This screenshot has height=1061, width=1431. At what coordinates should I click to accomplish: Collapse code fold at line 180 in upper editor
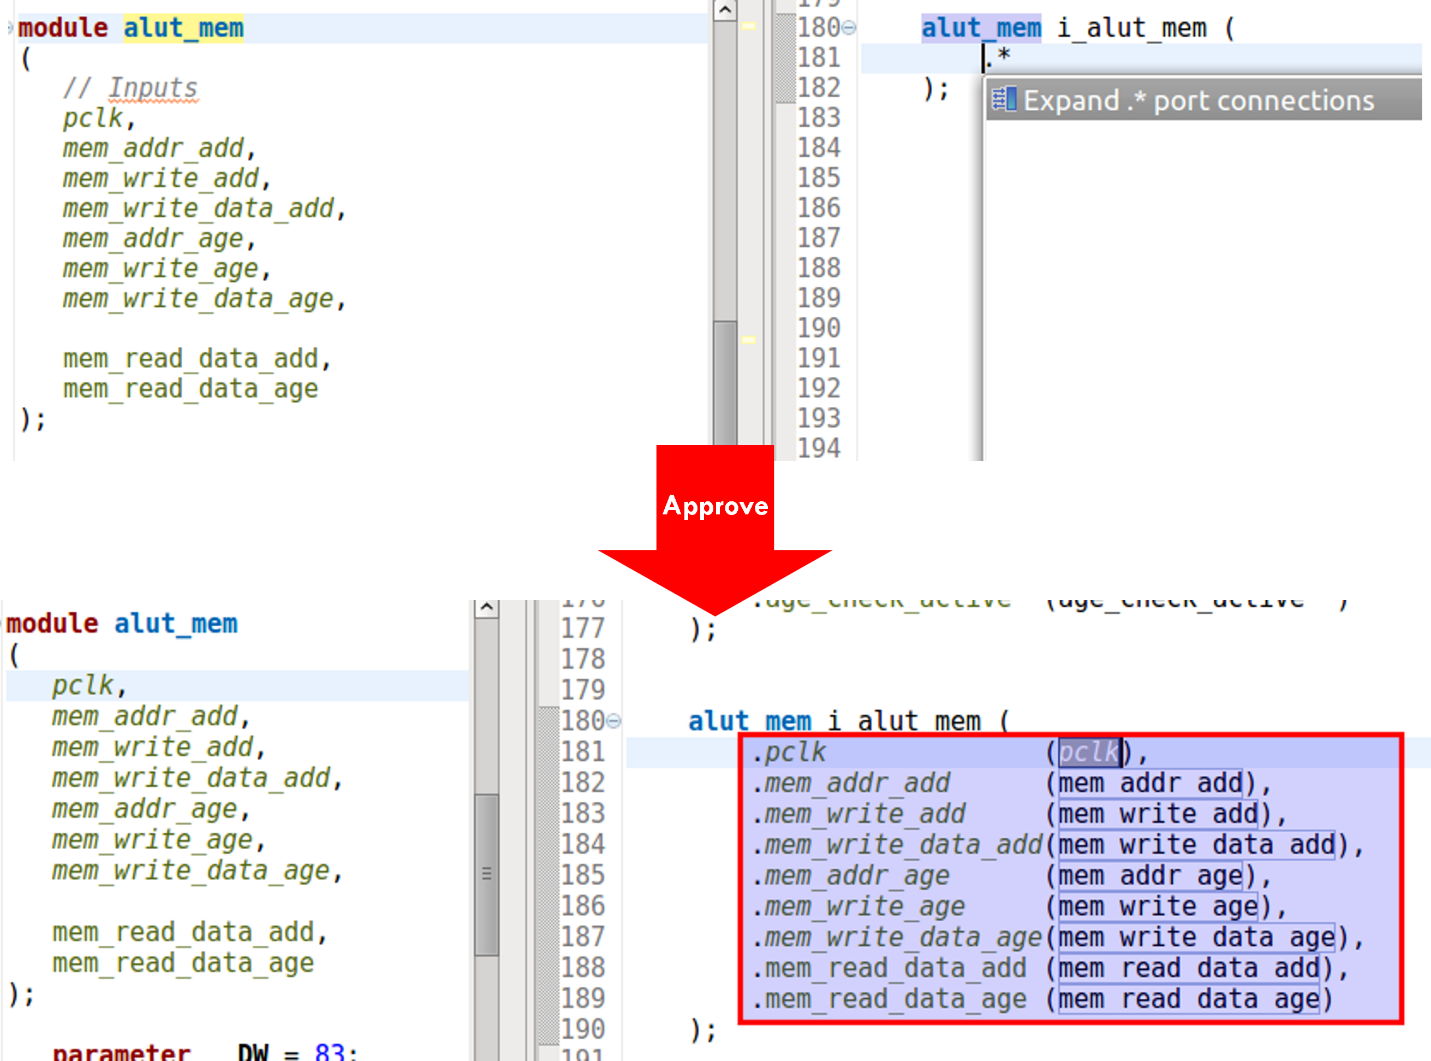click(849, 28)
